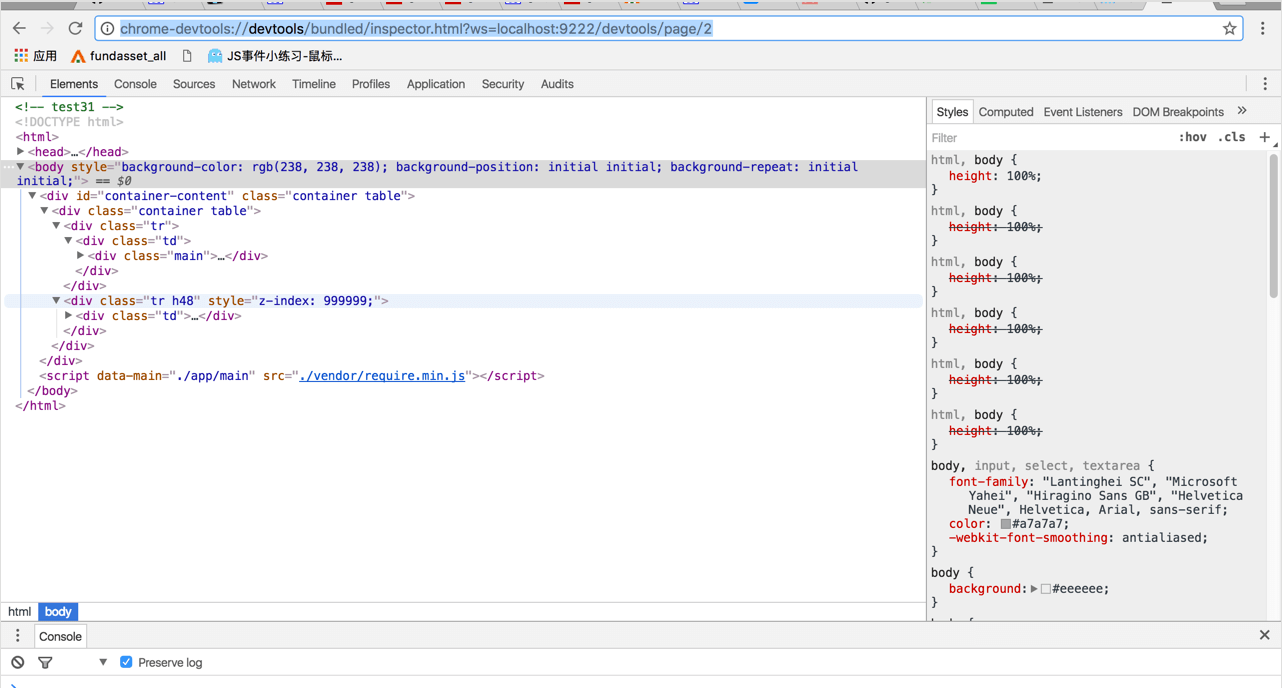Focus the Styles Filter input field
The height and width of the screenshot is (688, 1282).
point(1050,138)
